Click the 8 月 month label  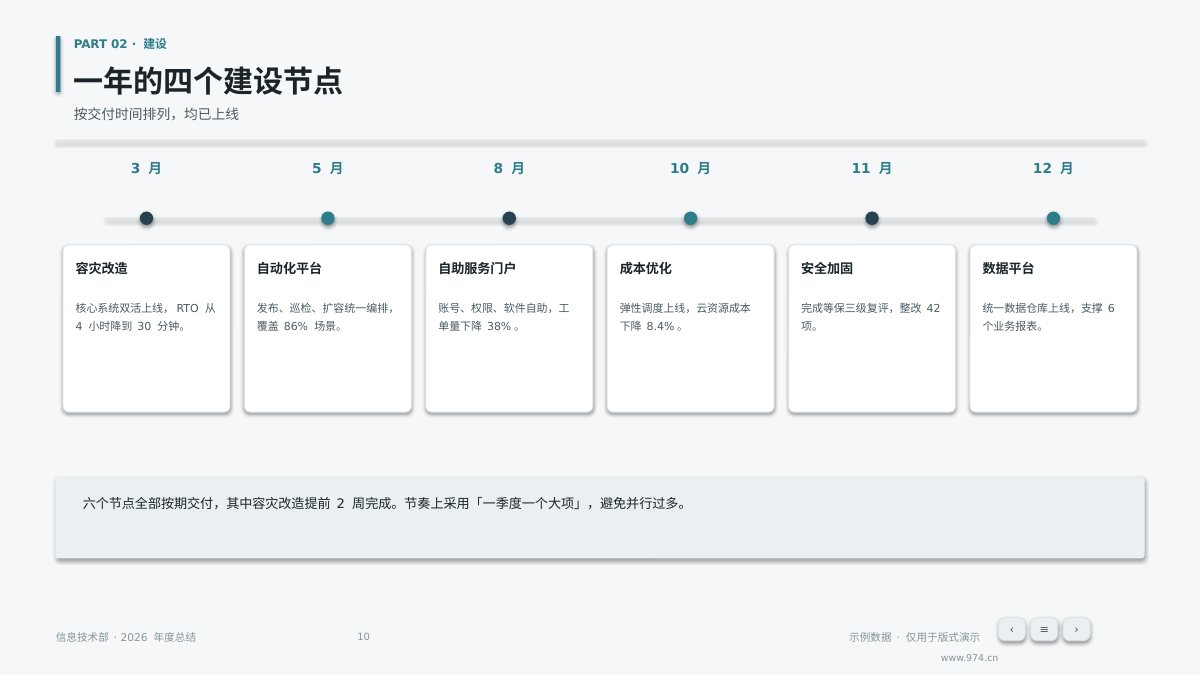[509, 168]
